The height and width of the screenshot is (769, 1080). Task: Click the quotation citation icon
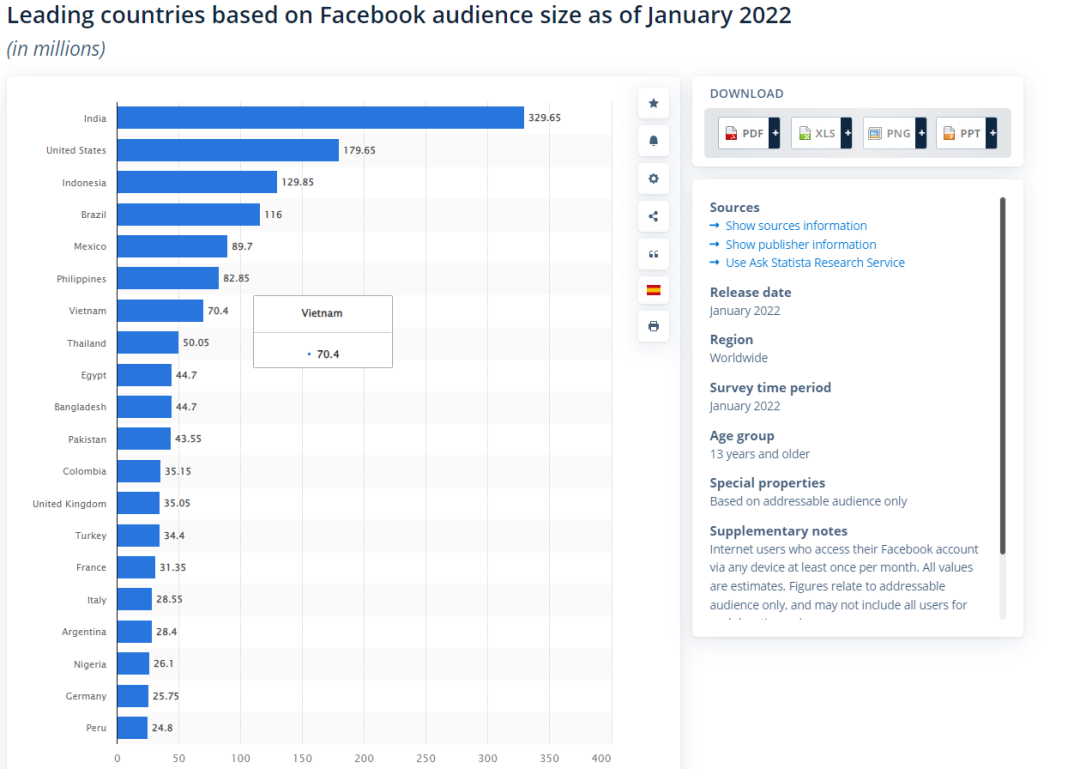coord(654,254)
